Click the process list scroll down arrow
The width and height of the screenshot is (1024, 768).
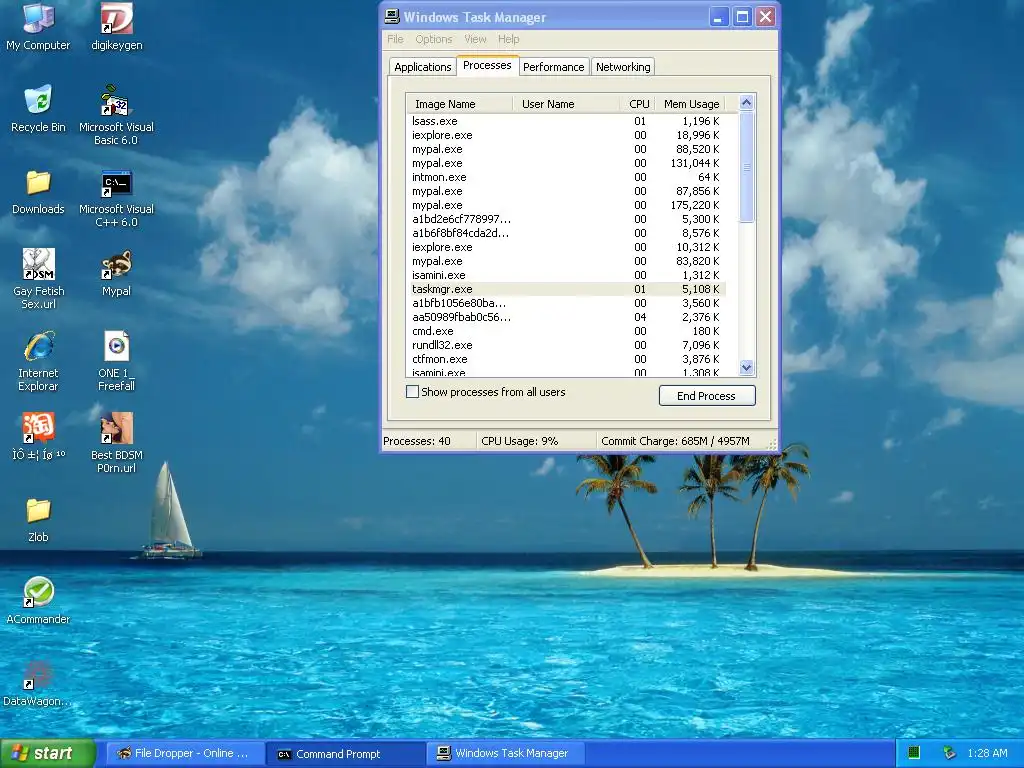[746, 368]
